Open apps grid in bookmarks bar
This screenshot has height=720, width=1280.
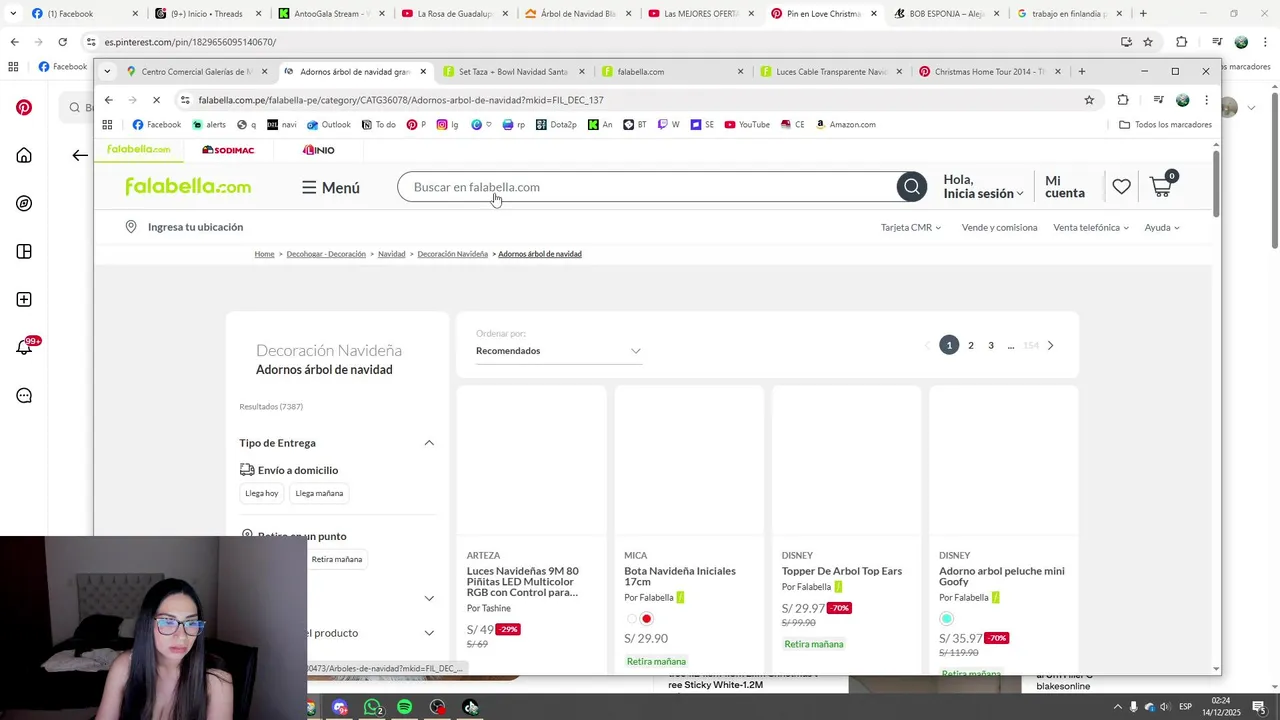pos(108,125)
